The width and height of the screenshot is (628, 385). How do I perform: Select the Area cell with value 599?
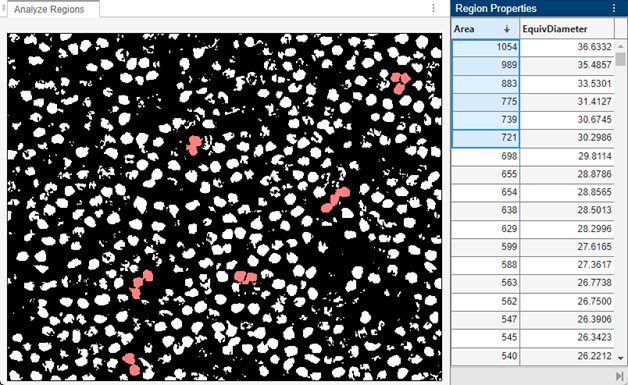[x=485, y=247]
